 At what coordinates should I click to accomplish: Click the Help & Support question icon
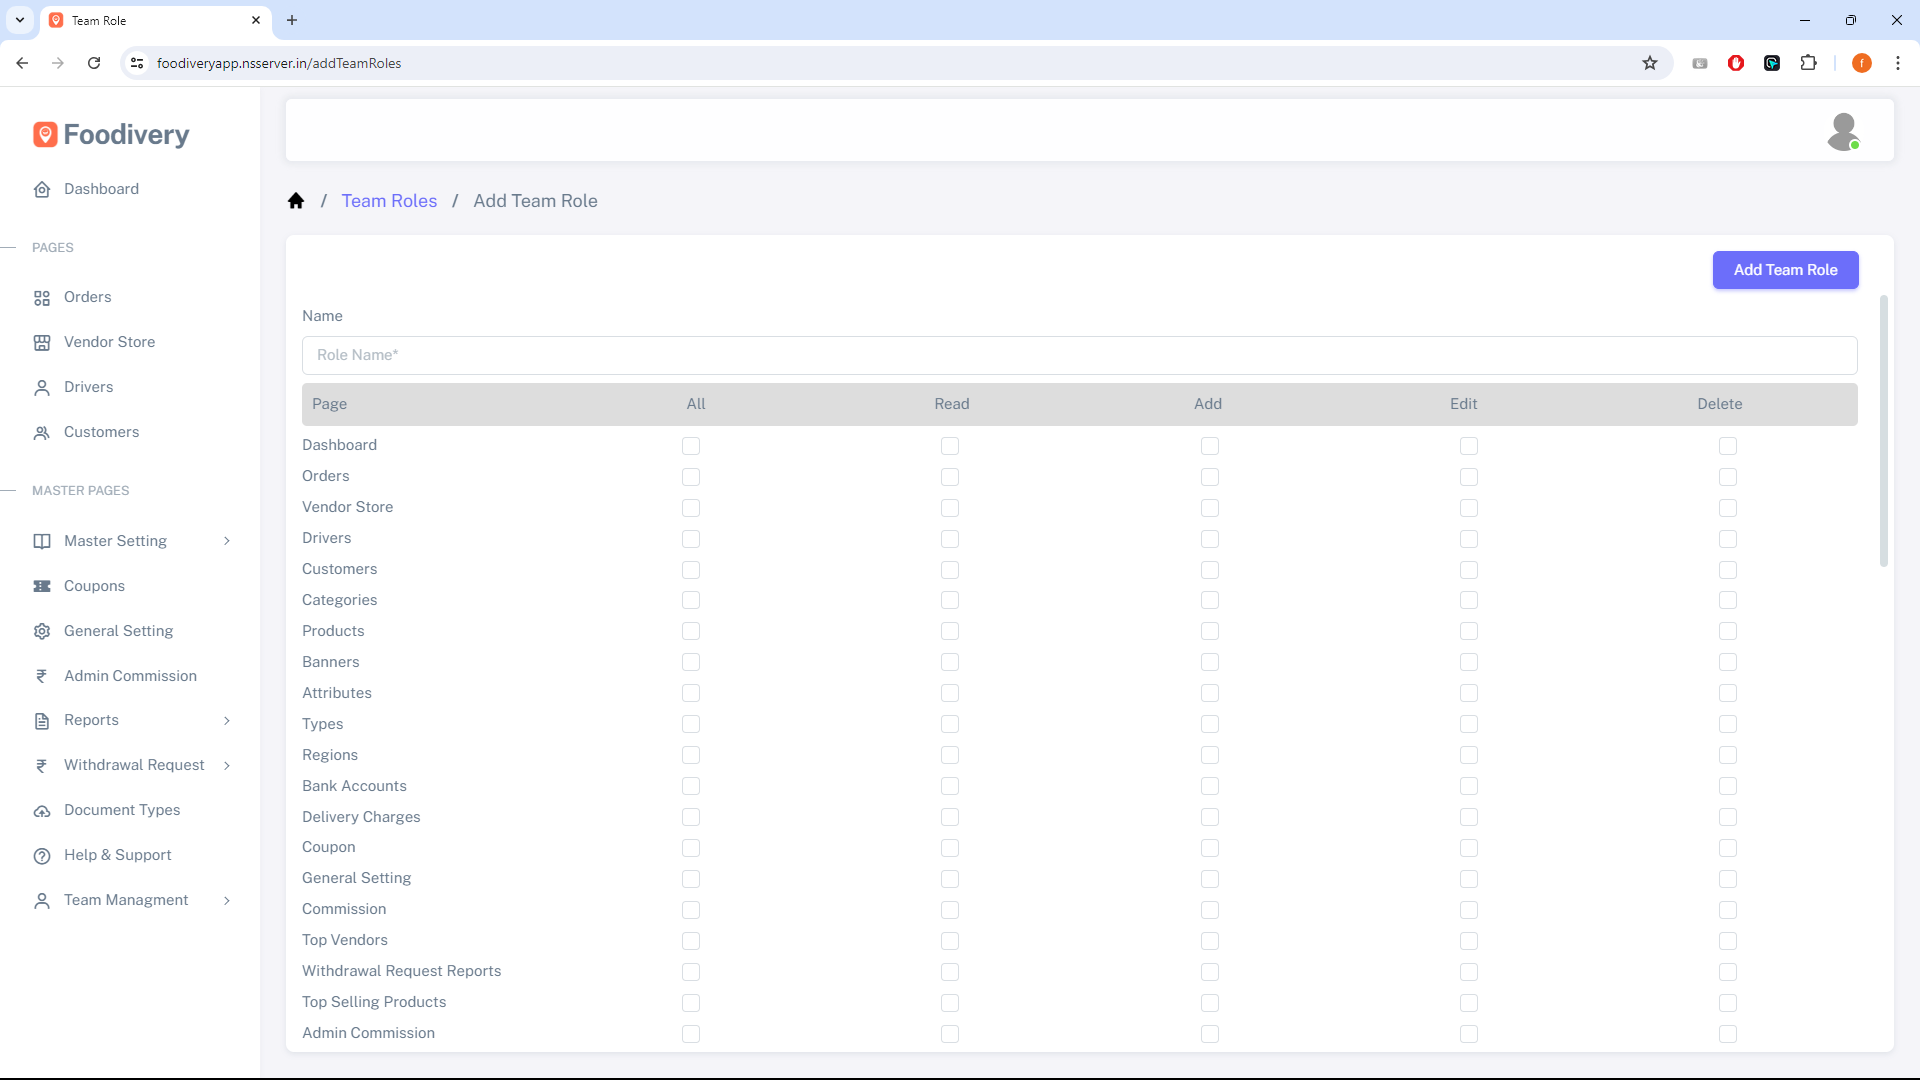click(42, 856)
